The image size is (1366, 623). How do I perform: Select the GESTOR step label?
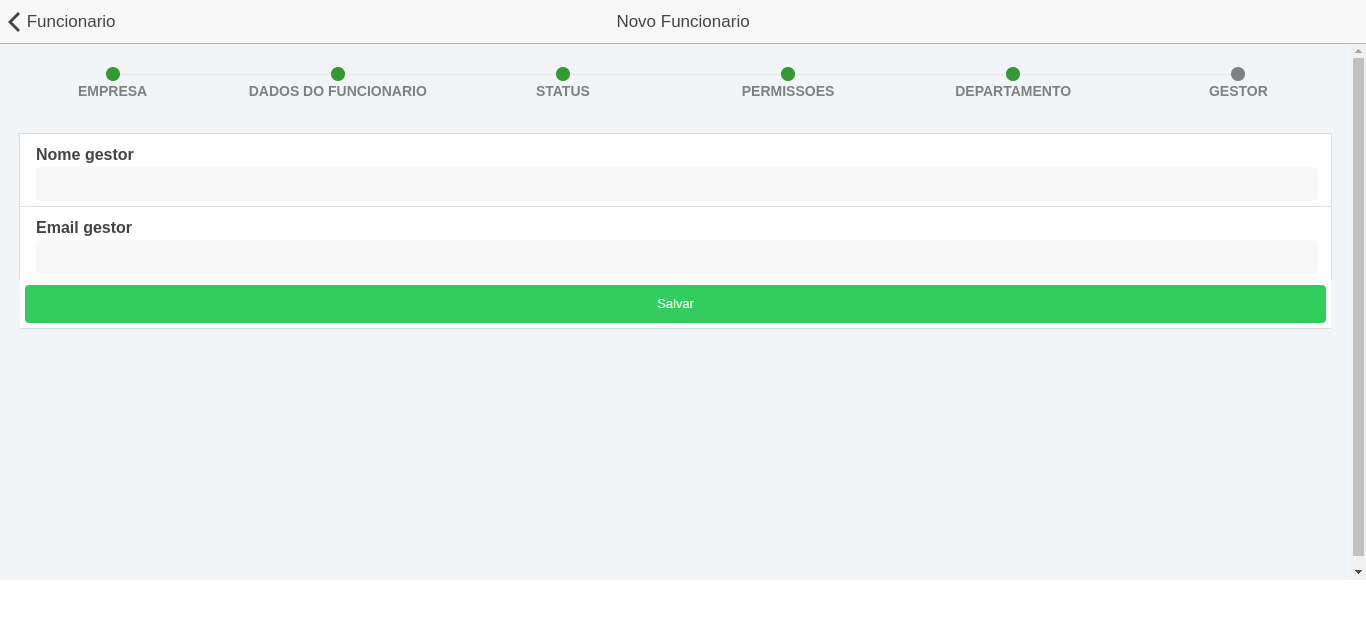1238,91
